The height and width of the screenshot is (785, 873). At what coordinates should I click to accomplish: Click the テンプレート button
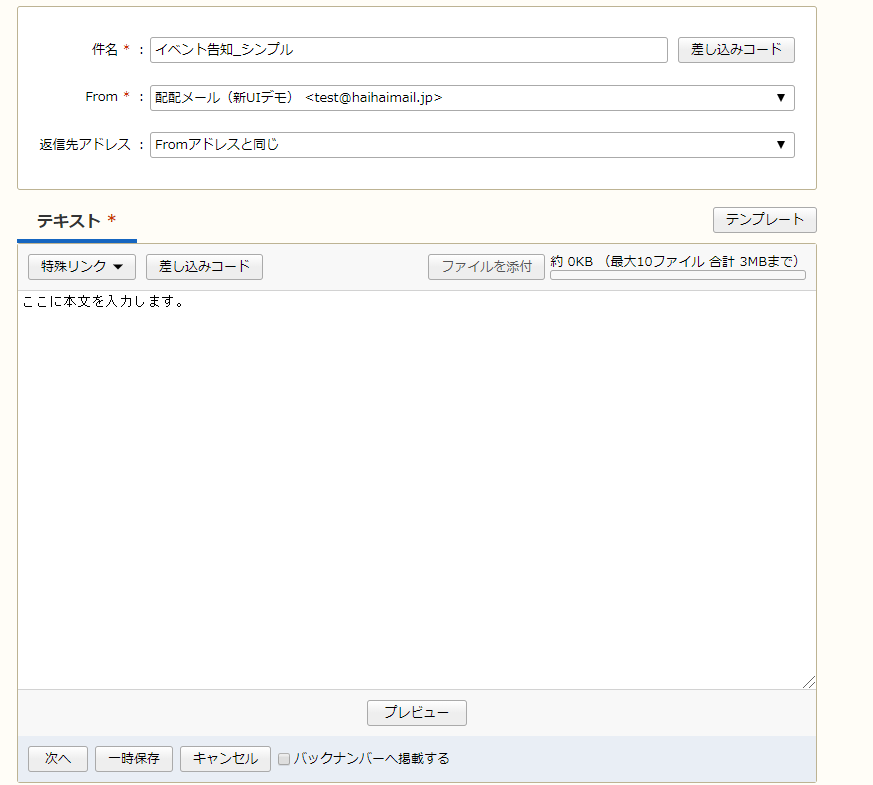coord(764,220)
